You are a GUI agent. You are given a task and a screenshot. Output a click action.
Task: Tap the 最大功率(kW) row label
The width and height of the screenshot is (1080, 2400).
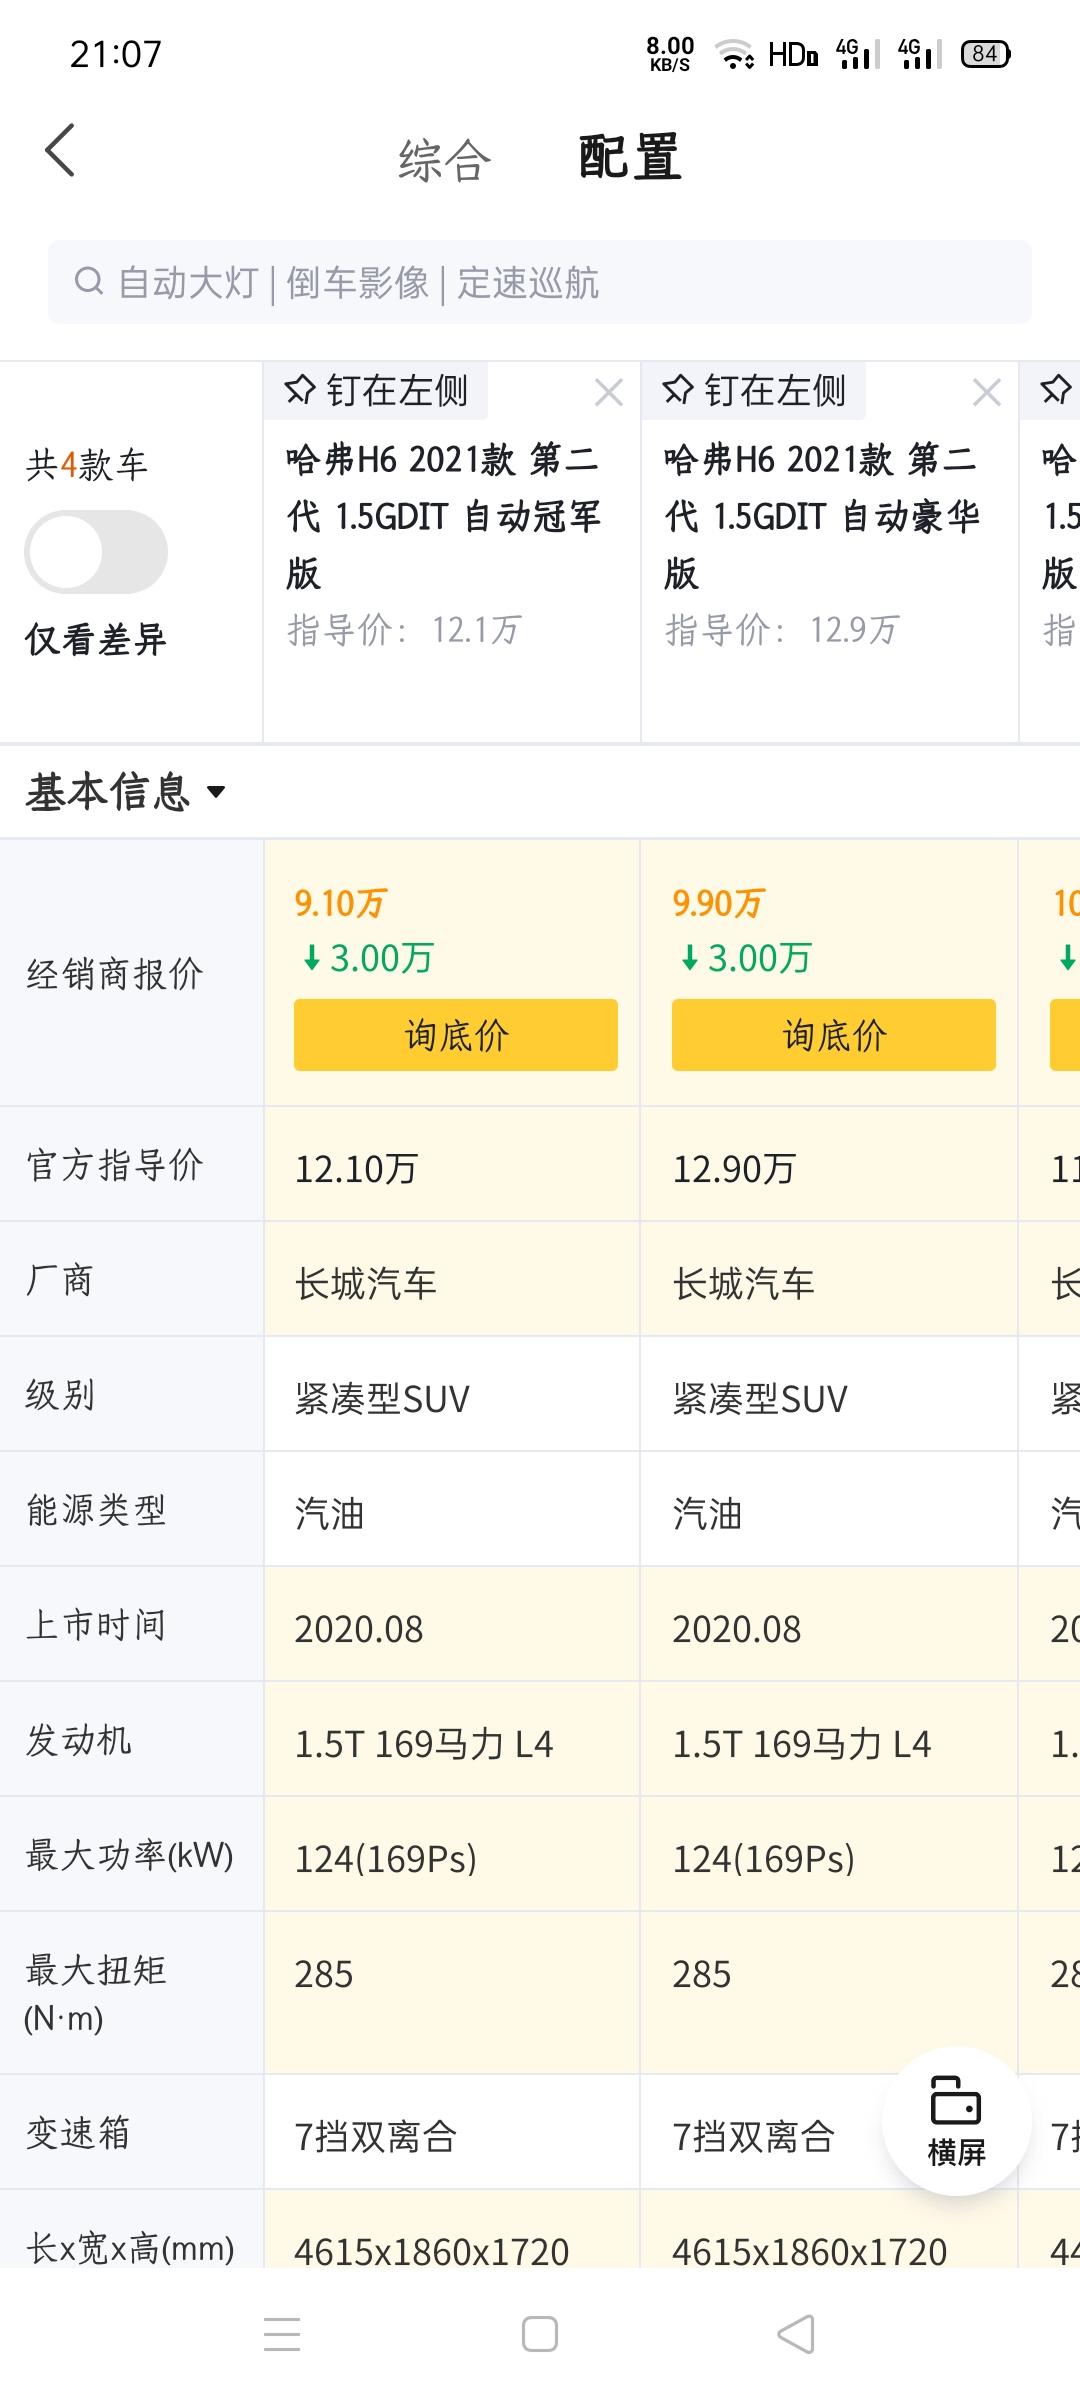click(130, 1854)
